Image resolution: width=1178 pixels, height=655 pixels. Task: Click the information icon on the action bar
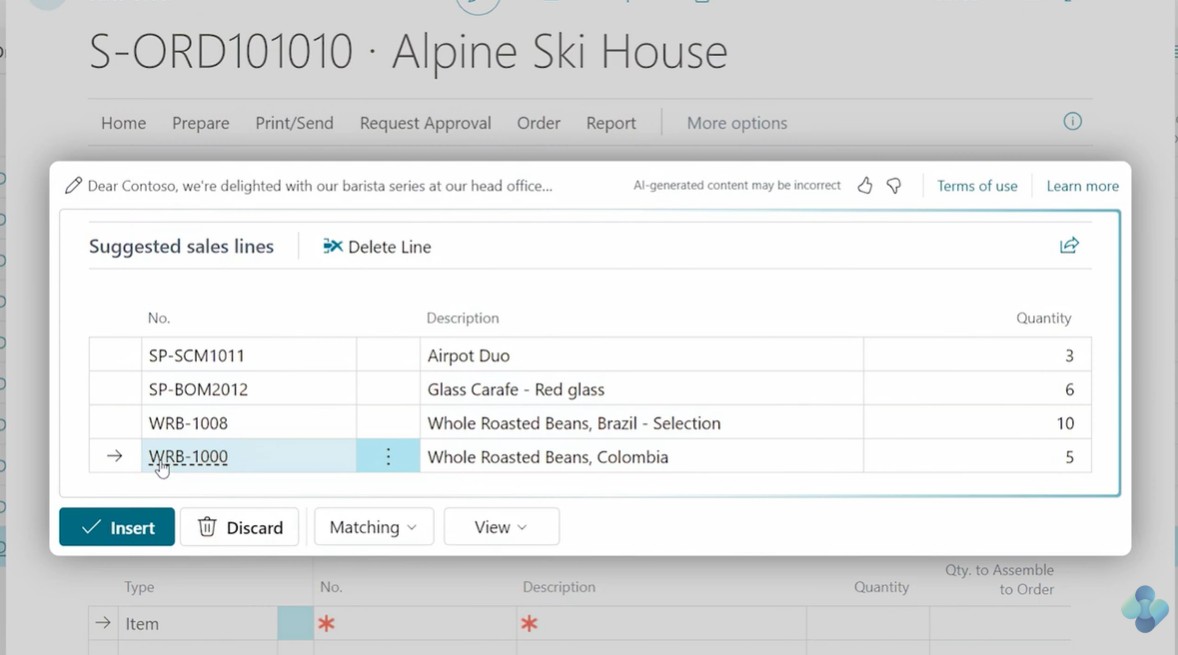coord(1072,121)
